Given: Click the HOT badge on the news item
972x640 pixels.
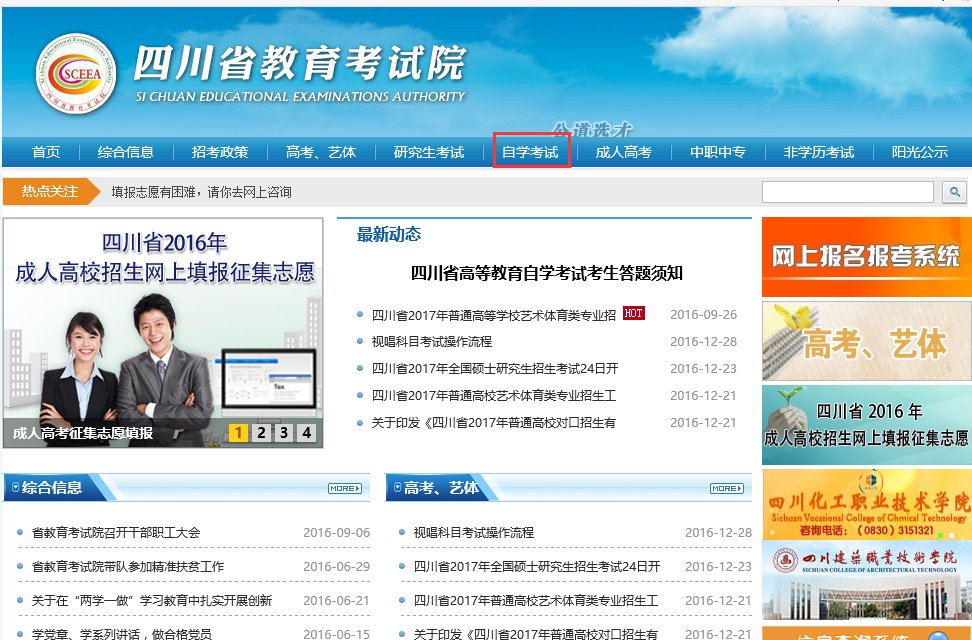Looking at the screenshot, I should point(632,312).
